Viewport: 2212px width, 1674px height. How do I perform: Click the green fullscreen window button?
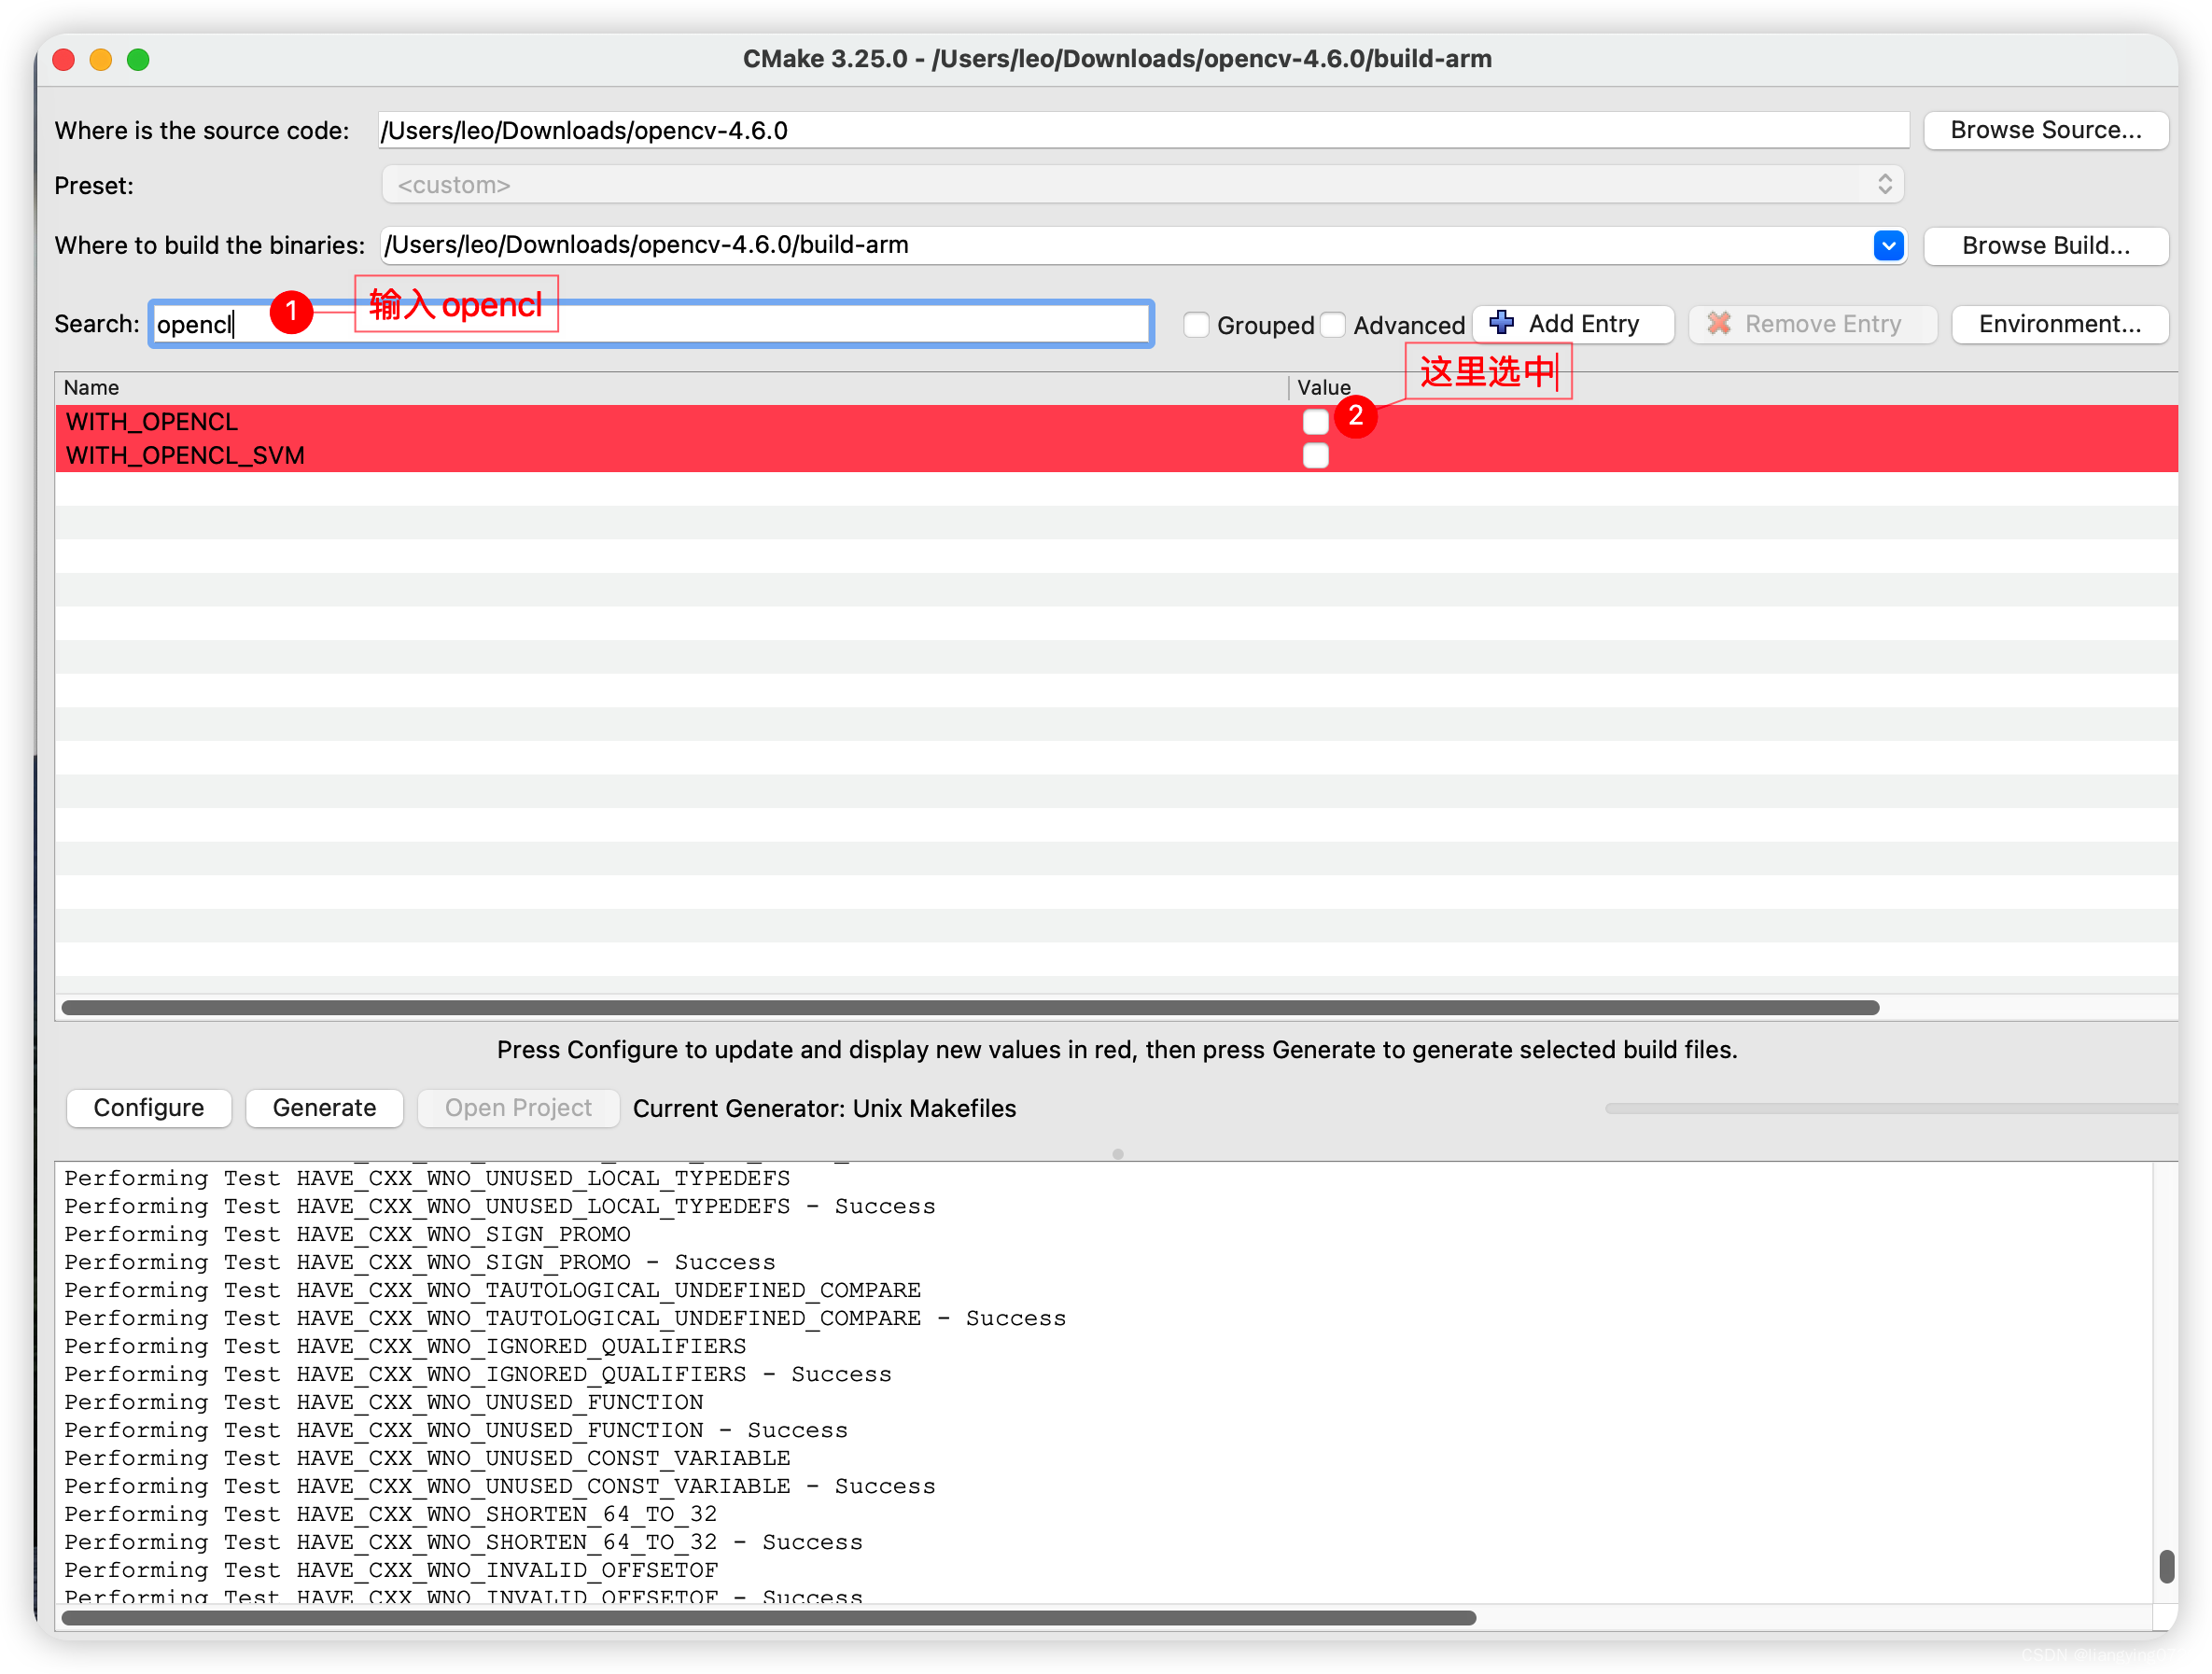pos(139,60)
